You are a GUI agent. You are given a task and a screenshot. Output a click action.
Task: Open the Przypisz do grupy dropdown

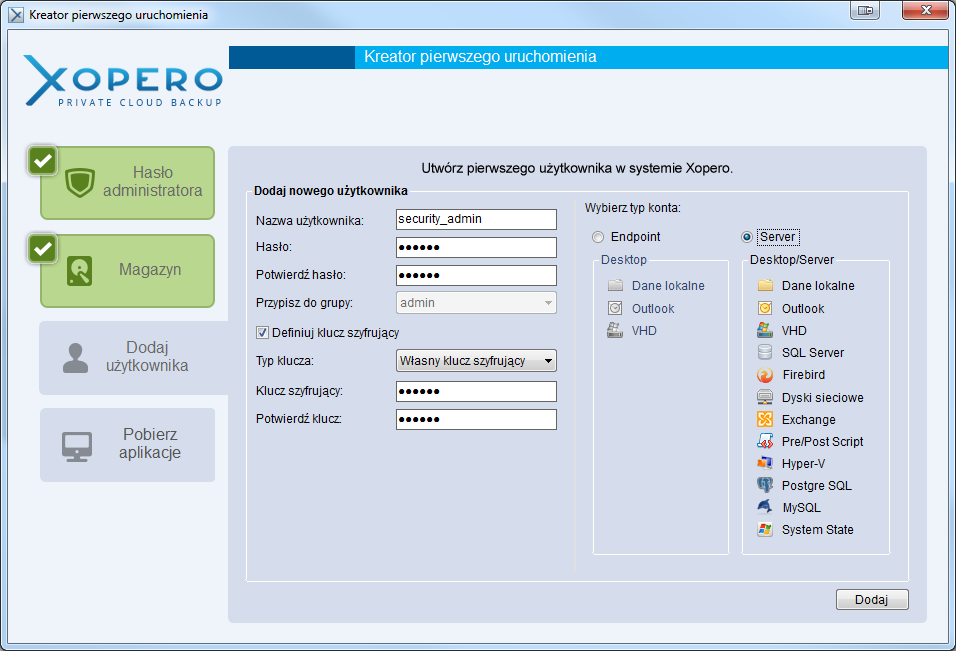476,303
